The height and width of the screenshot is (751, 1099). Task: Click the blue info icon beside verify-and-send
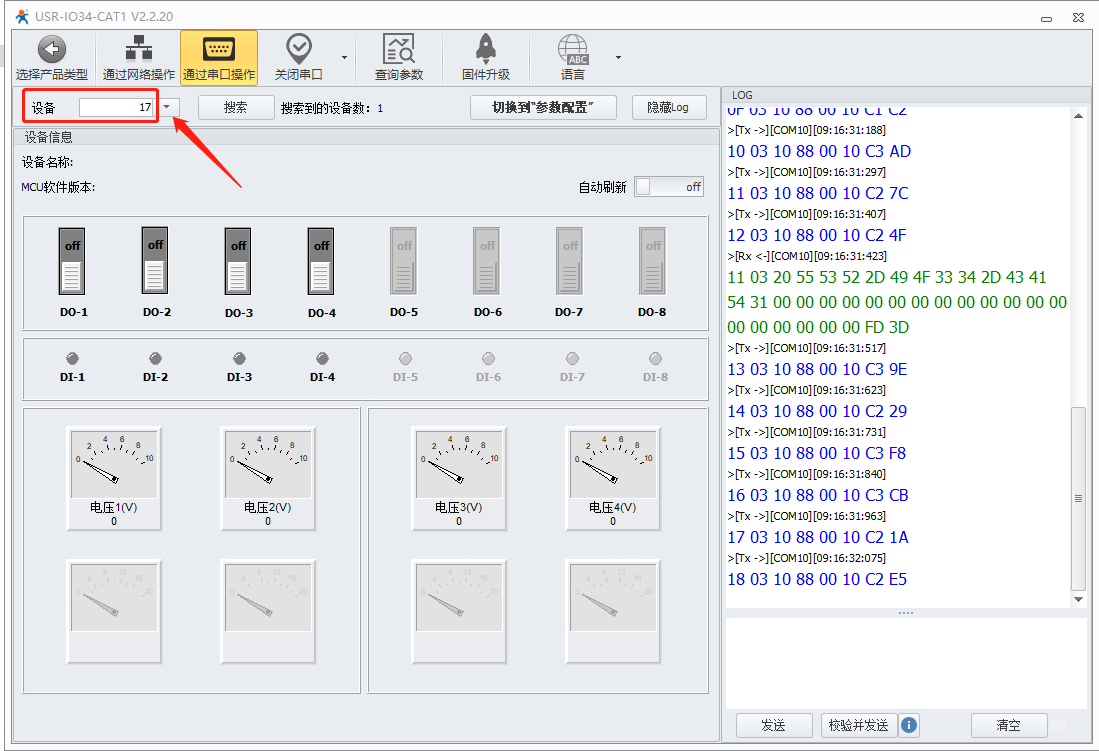908,725
